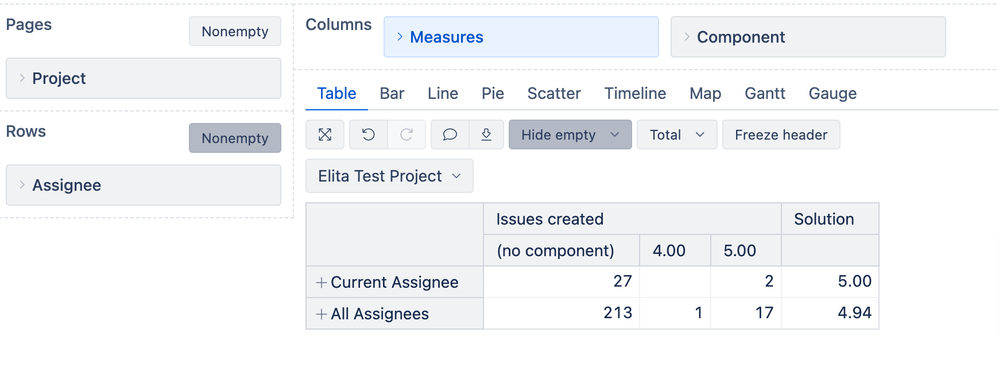The image size is (999, 370).
Task: Open Elita Test Project page selector
Action: [389, 176]
